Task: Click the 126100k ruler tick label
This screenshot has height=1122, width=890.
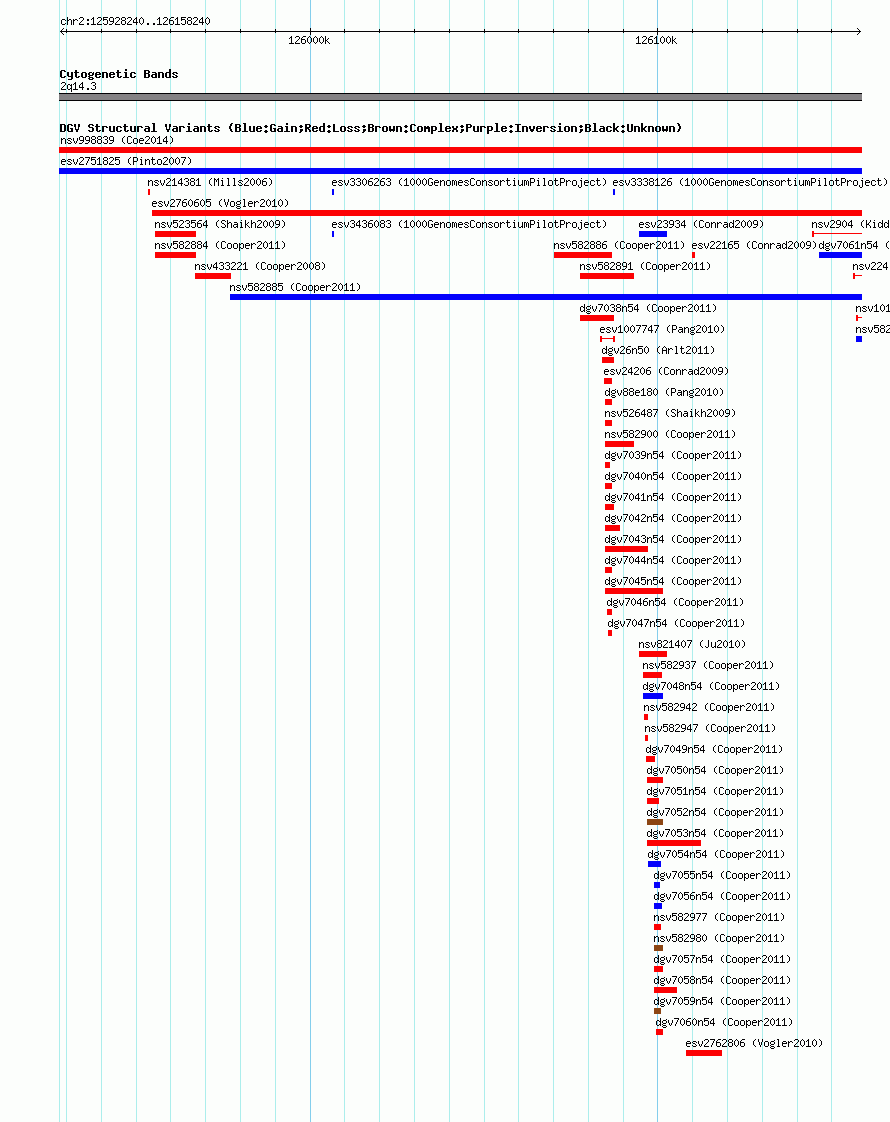Action: 656,40
